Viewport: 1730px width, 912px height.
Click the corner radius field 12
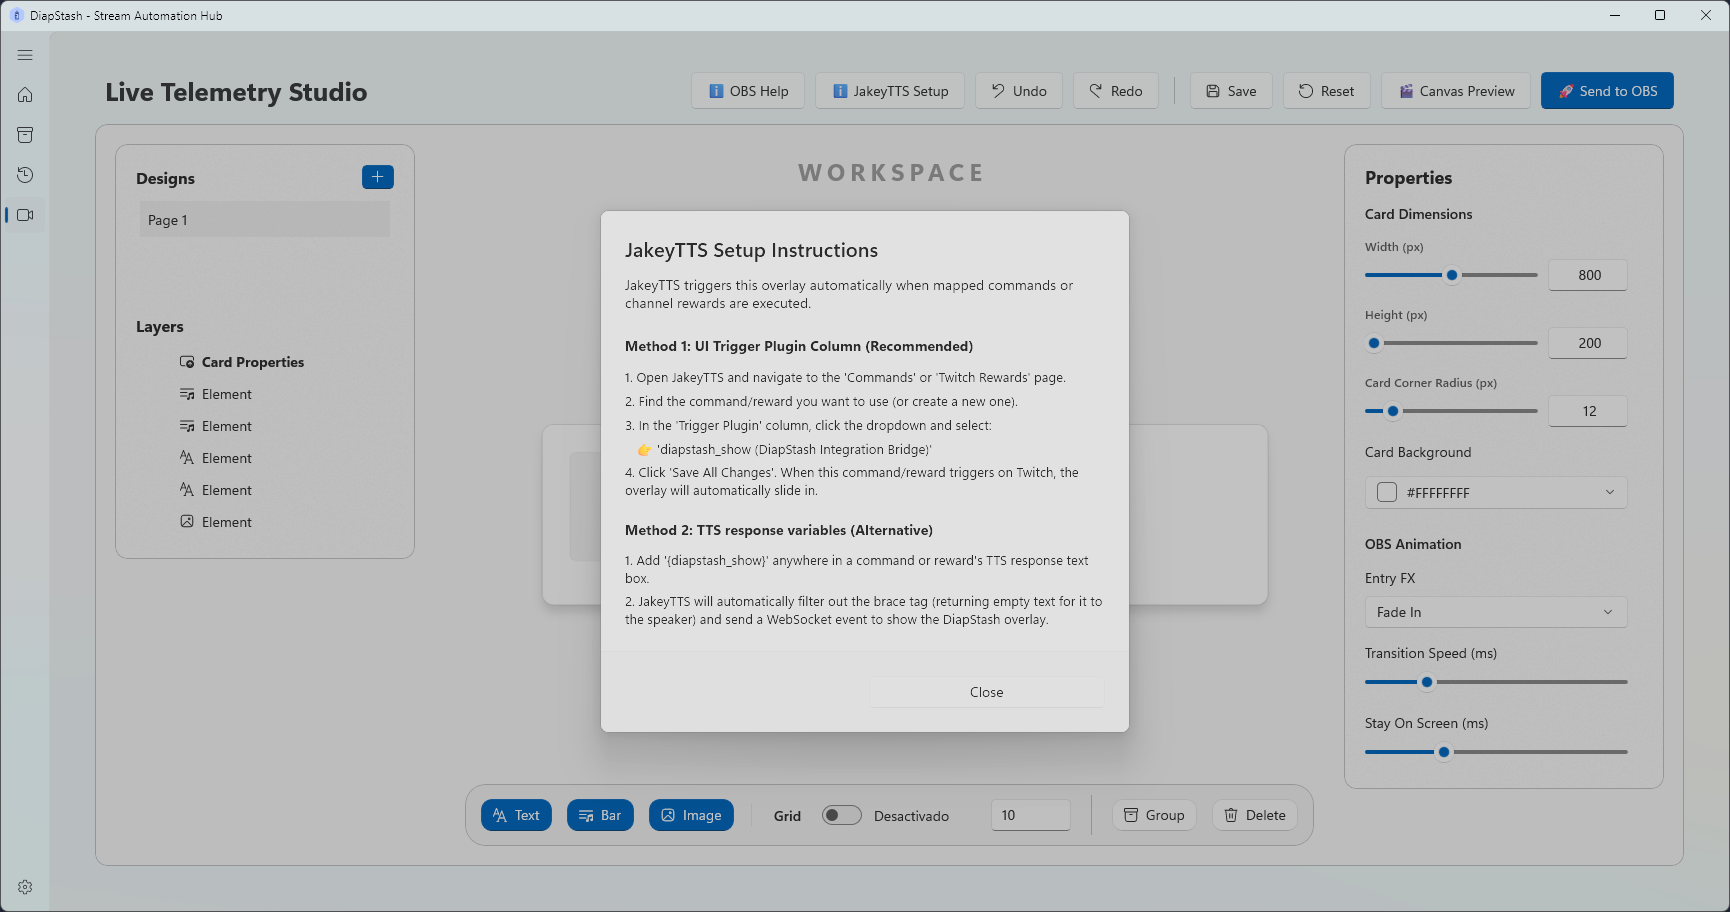(1588, 411)
